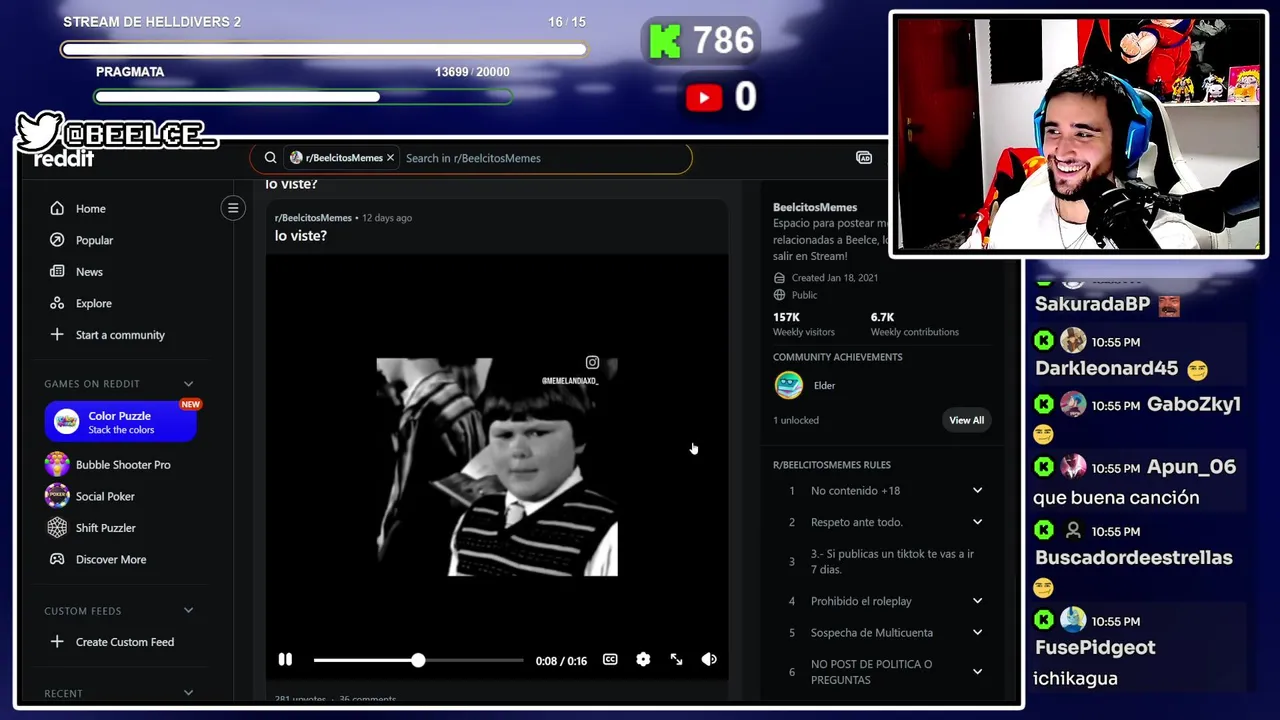This screenshot has width=1280, height=720.
Task: Click the News newspaper icon
Action: (x=57, y=272)
